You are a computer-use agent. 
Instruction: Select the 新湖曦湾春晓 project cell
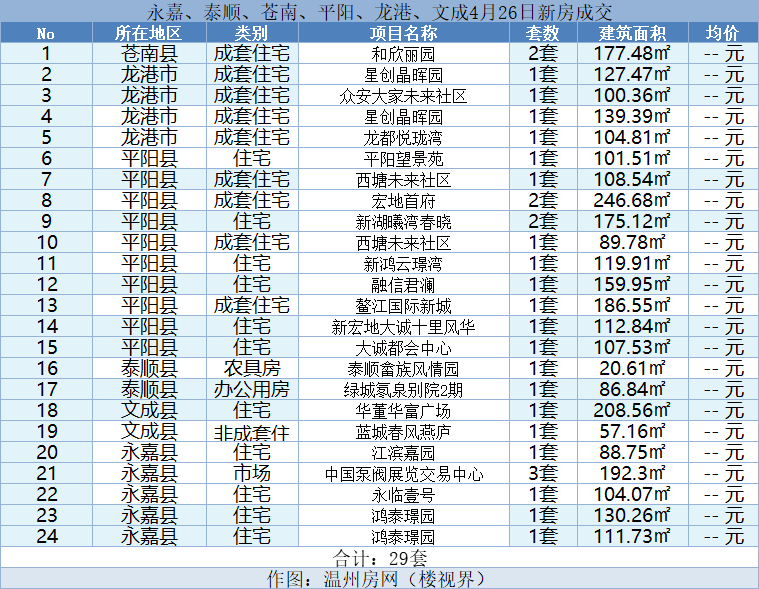(403, 222)
